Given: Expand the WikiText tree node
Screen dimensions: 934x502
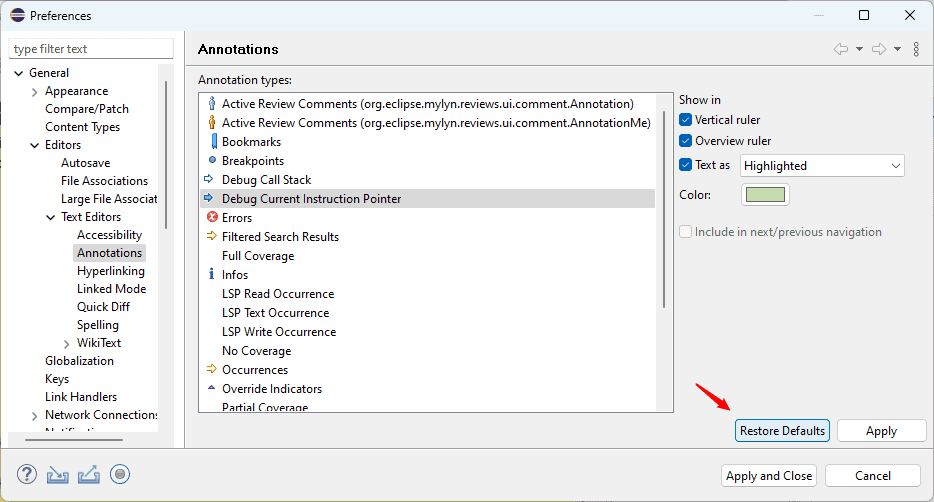Looking at the screenshot, I should click(x=66, y=343).
